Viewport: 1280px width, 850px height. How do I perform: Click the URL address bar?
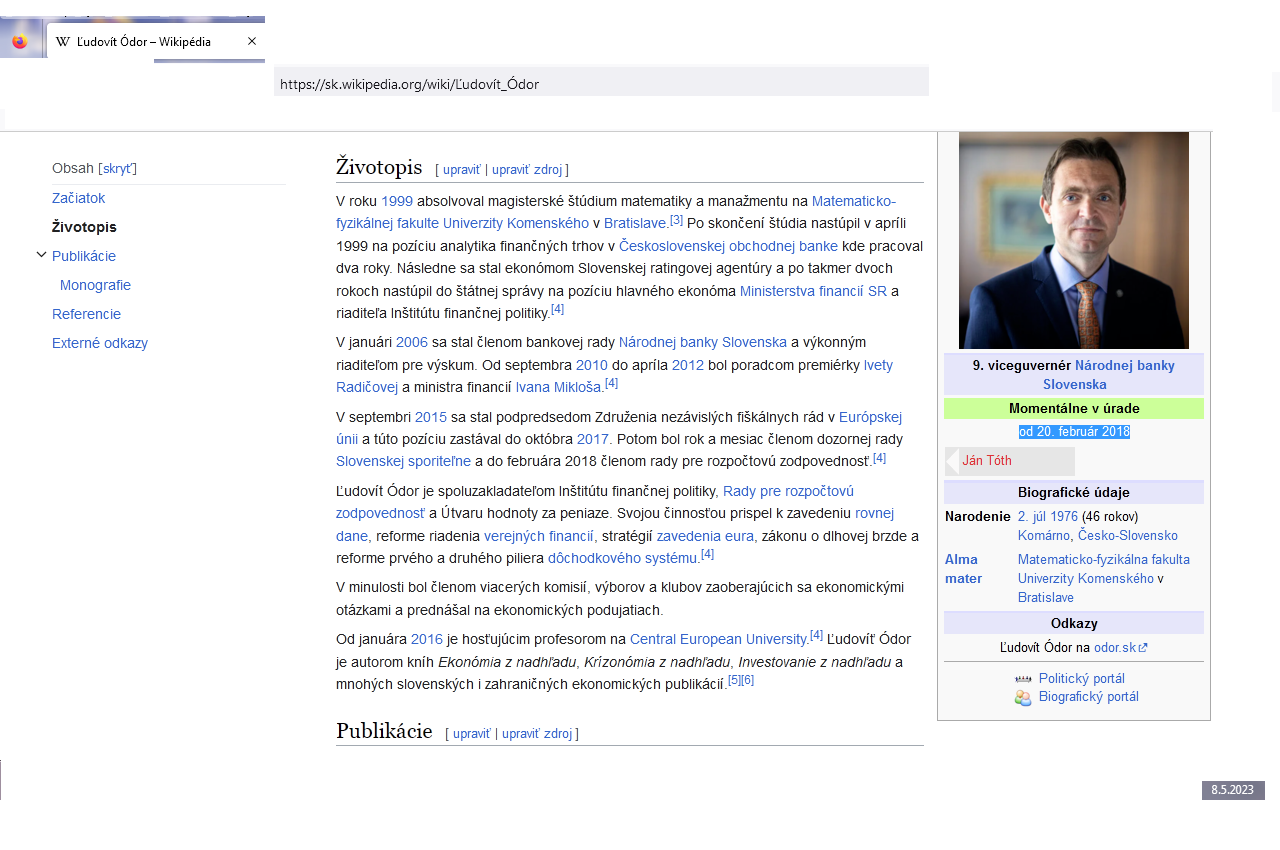click(x=601, y=84)
